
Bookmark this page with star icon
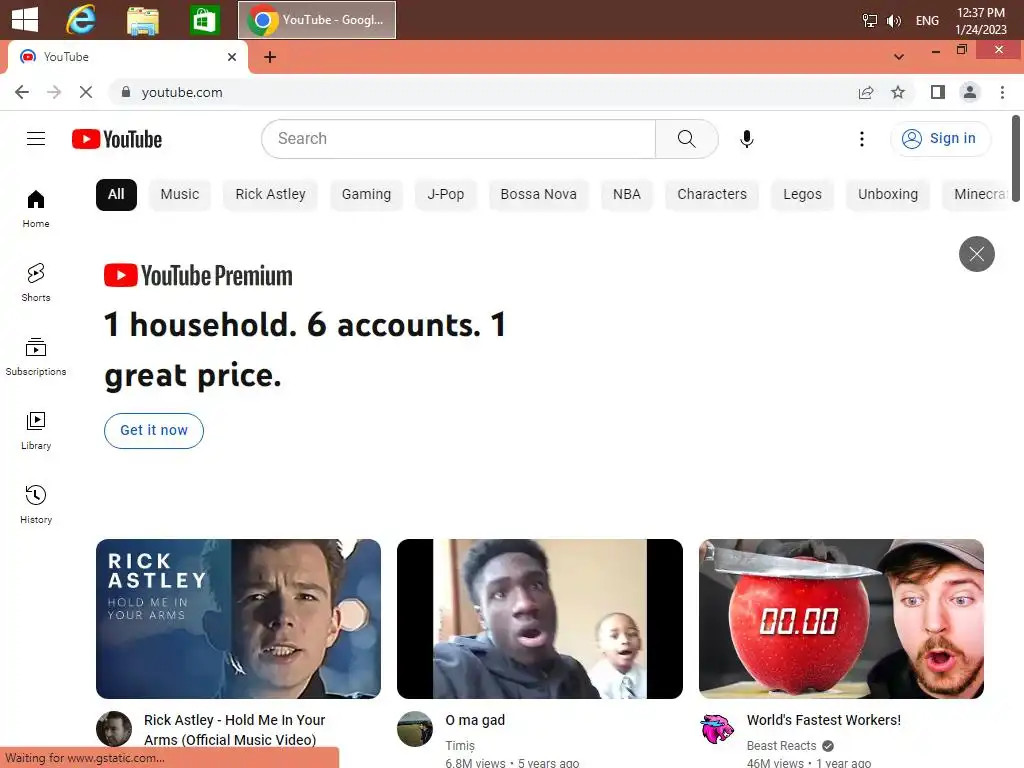click(x=898, y=92)
